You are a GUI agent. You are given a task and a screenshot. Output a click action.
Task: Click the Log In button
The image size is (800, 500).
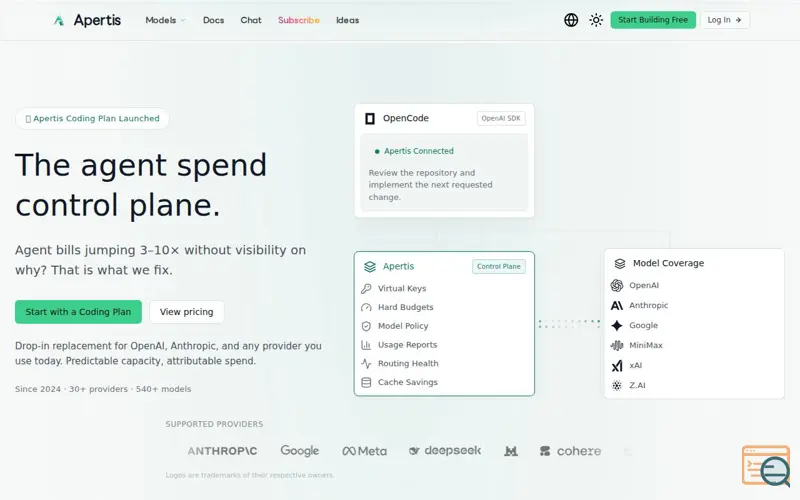[724, 20]
